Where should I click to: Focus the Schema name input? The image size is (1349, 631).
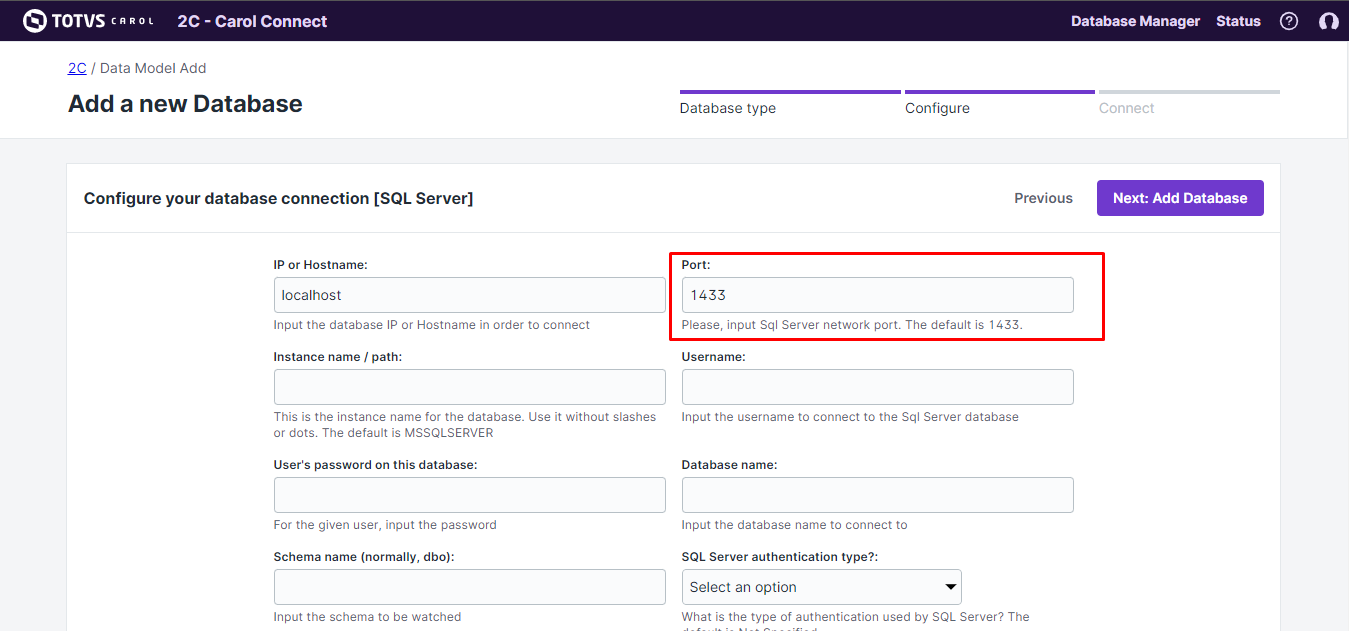click(469, 587)
